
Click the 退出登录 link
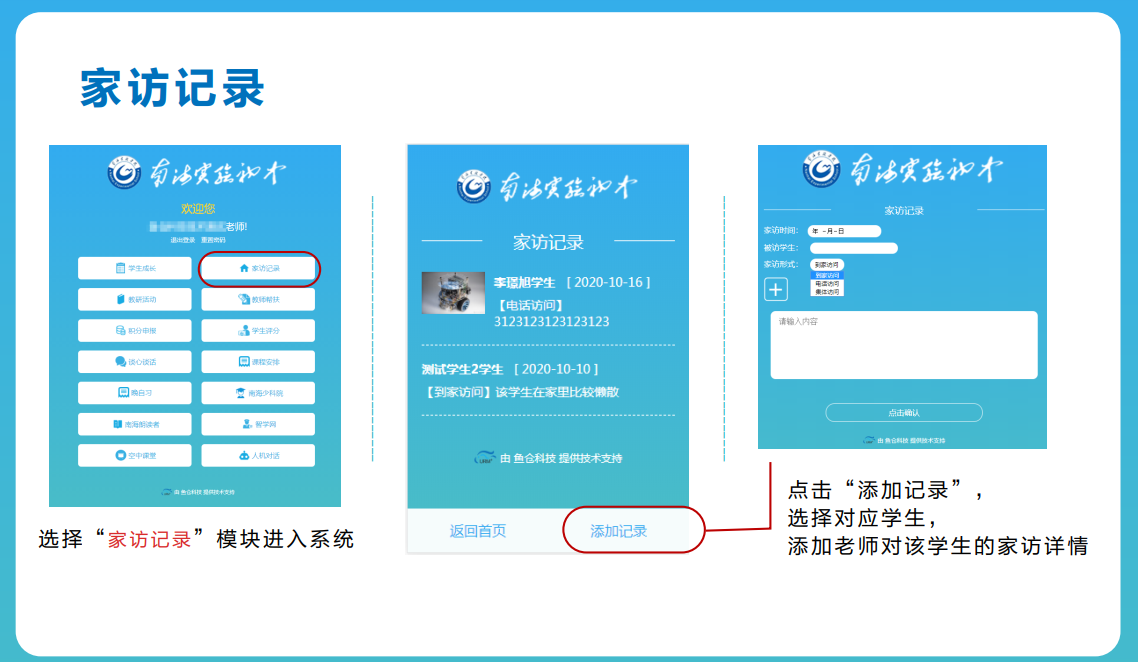(x=183, y=240)
